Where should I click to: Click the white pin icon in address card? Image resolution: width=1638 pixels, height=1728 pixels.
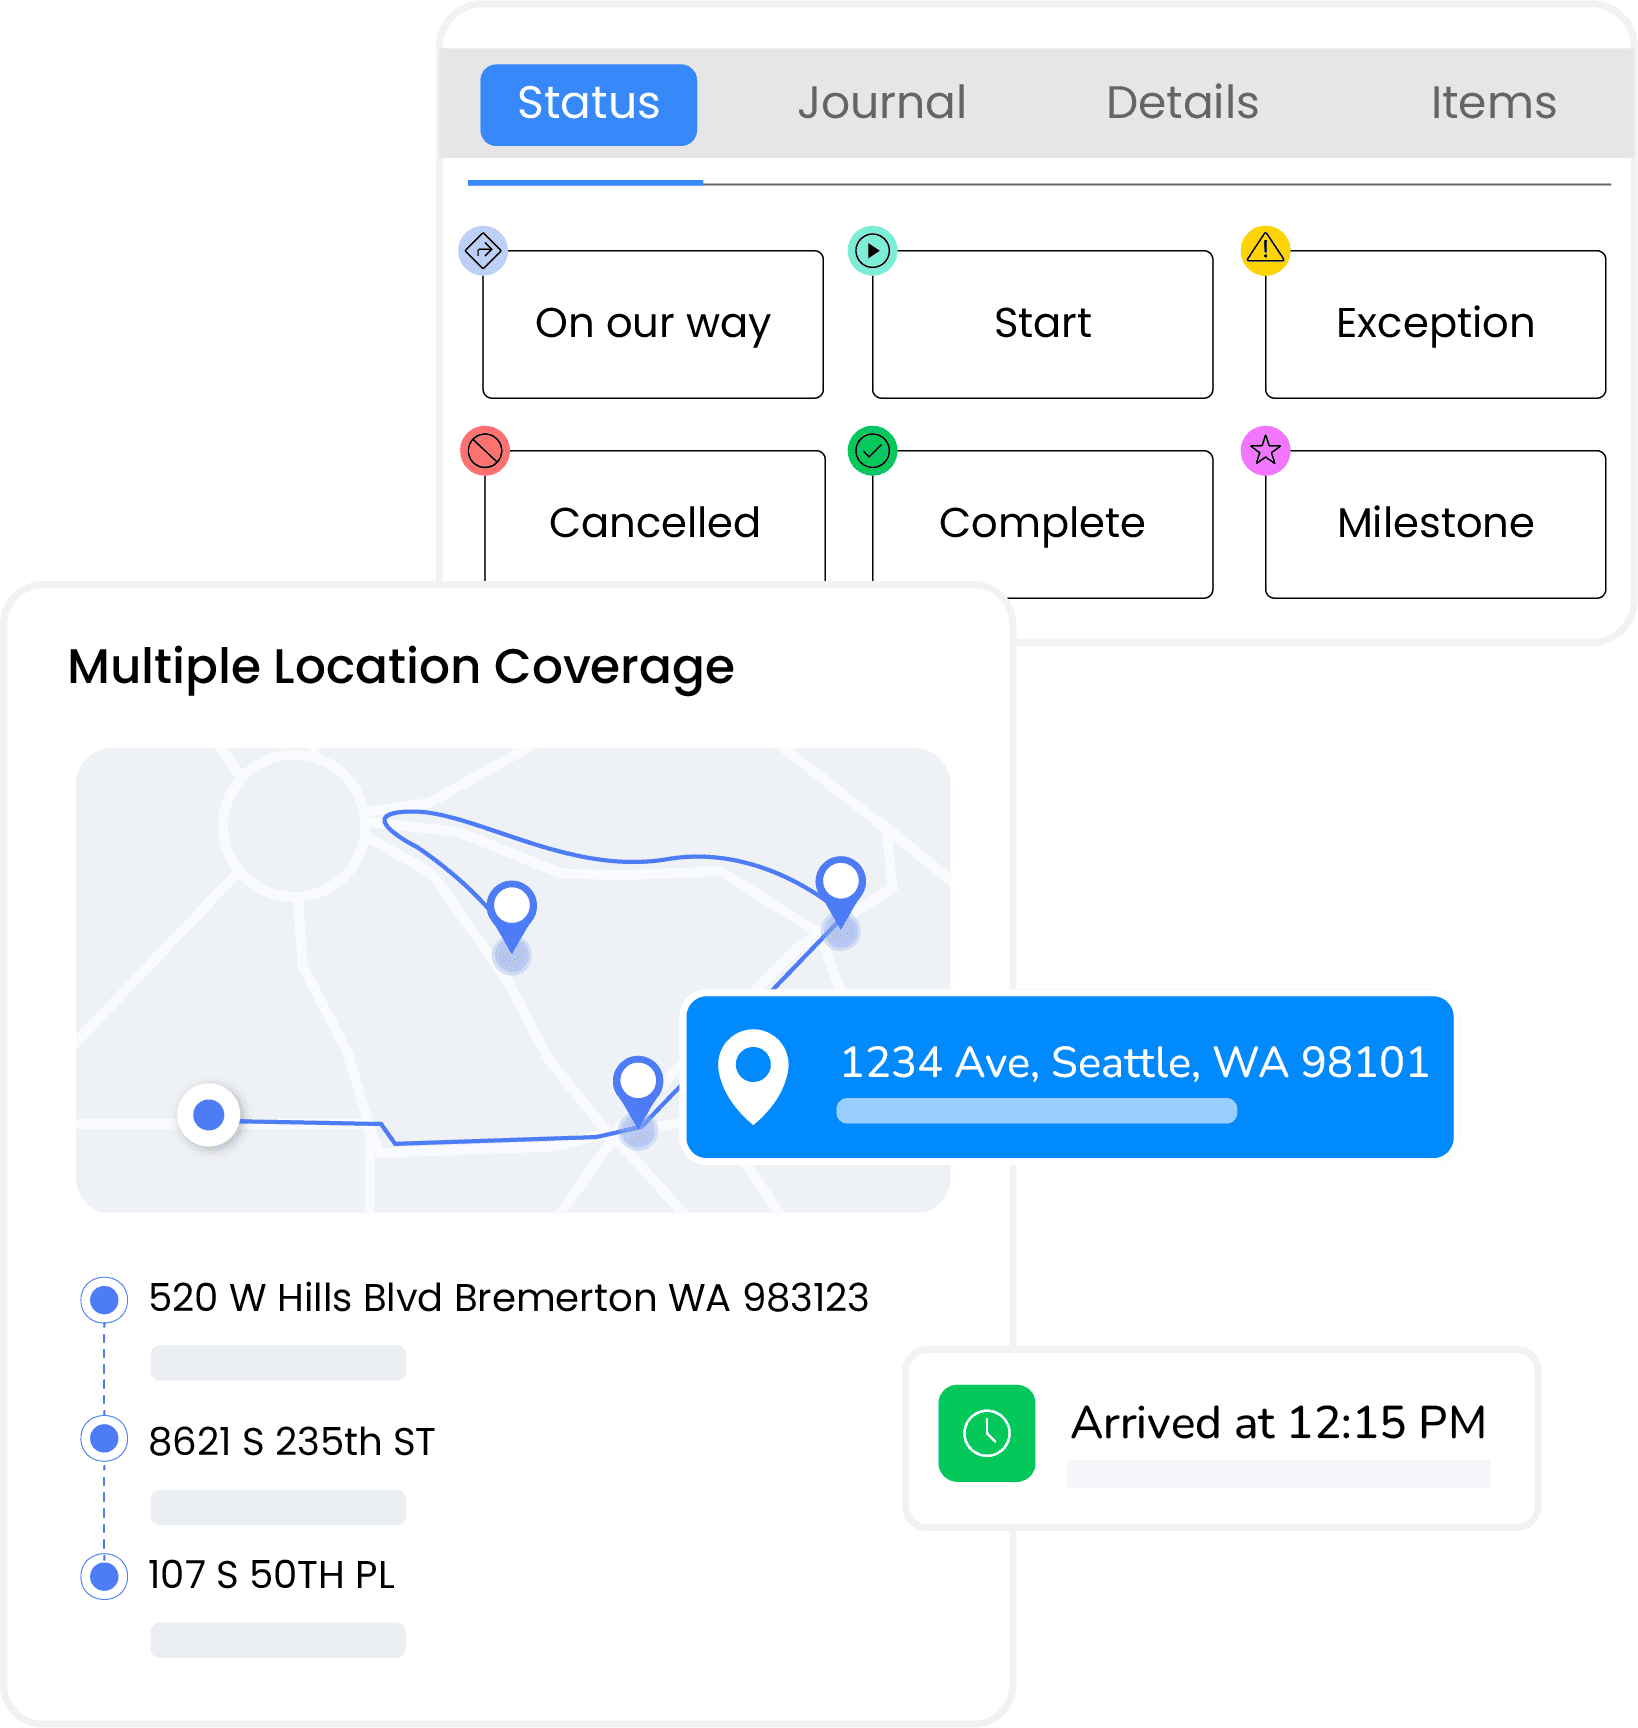point(753,1075)
